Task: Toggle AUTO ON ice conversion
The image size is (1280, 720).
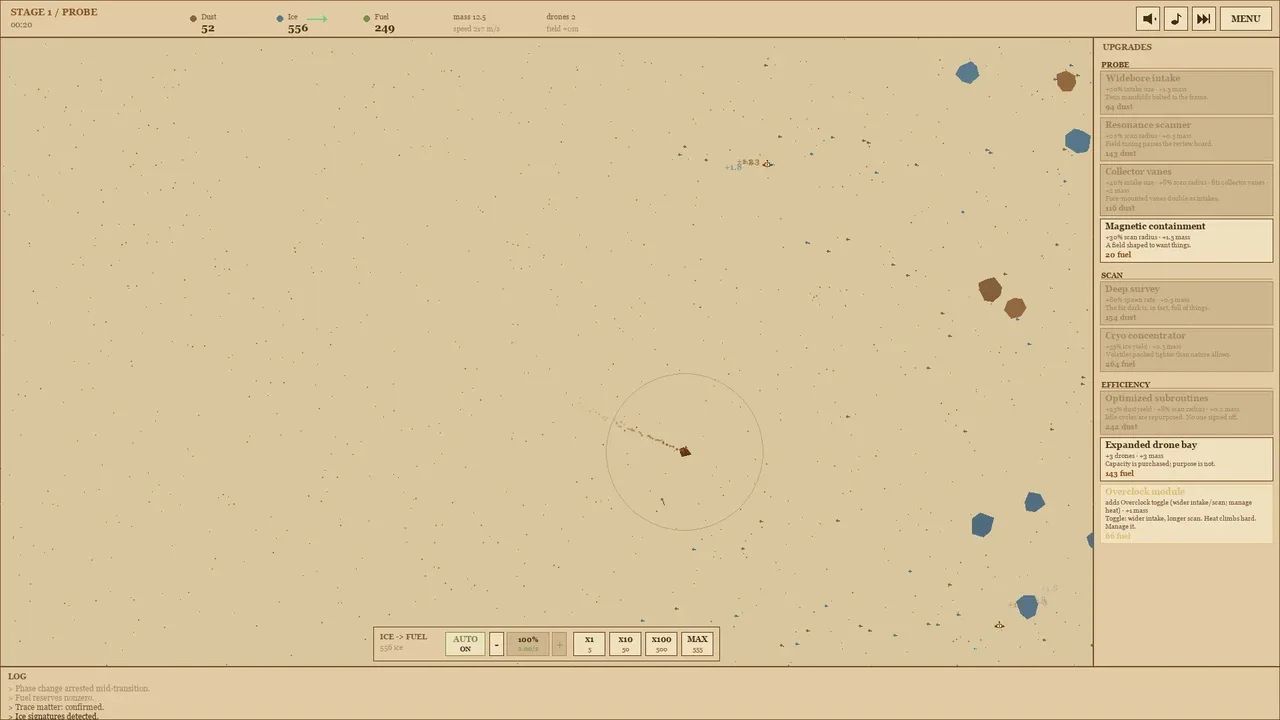Action: coord(465,643)
